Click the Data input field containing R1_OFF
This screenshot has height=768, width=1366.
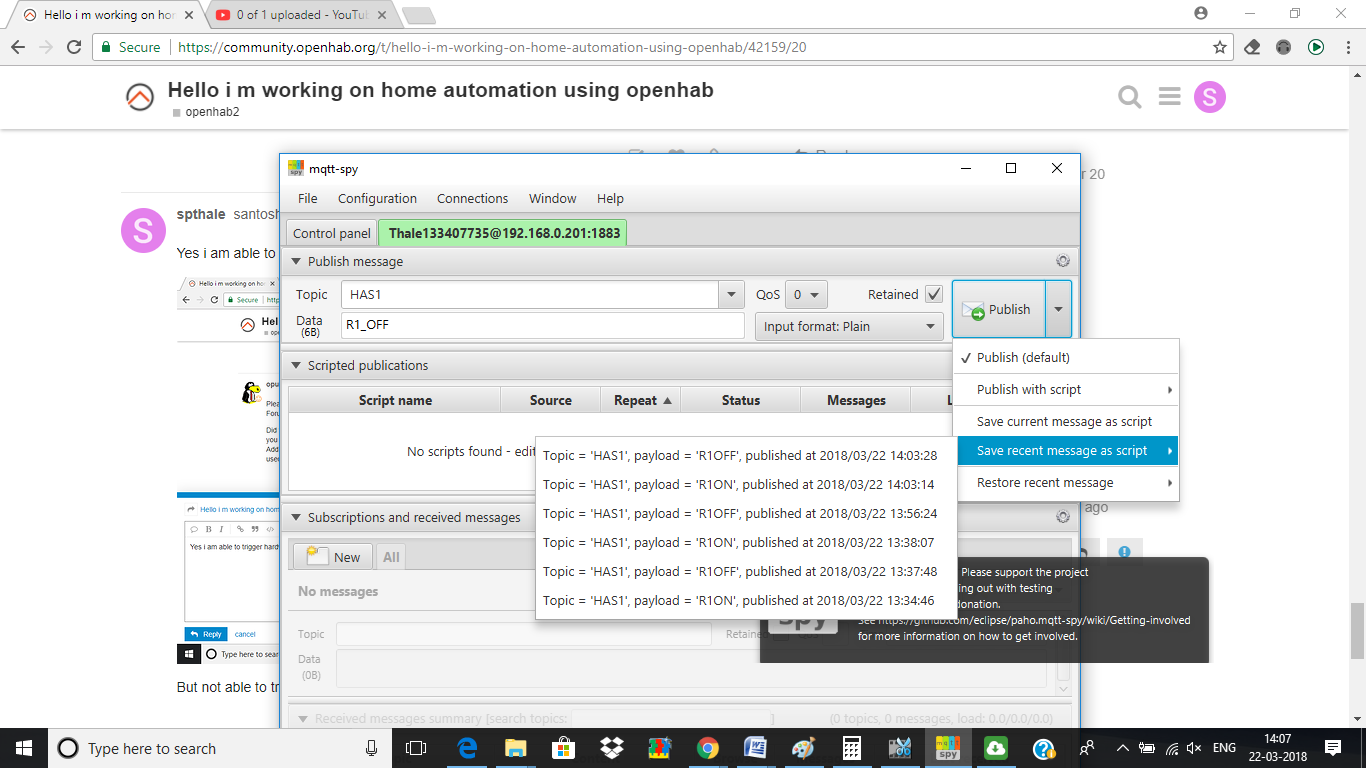click(542, 326)
